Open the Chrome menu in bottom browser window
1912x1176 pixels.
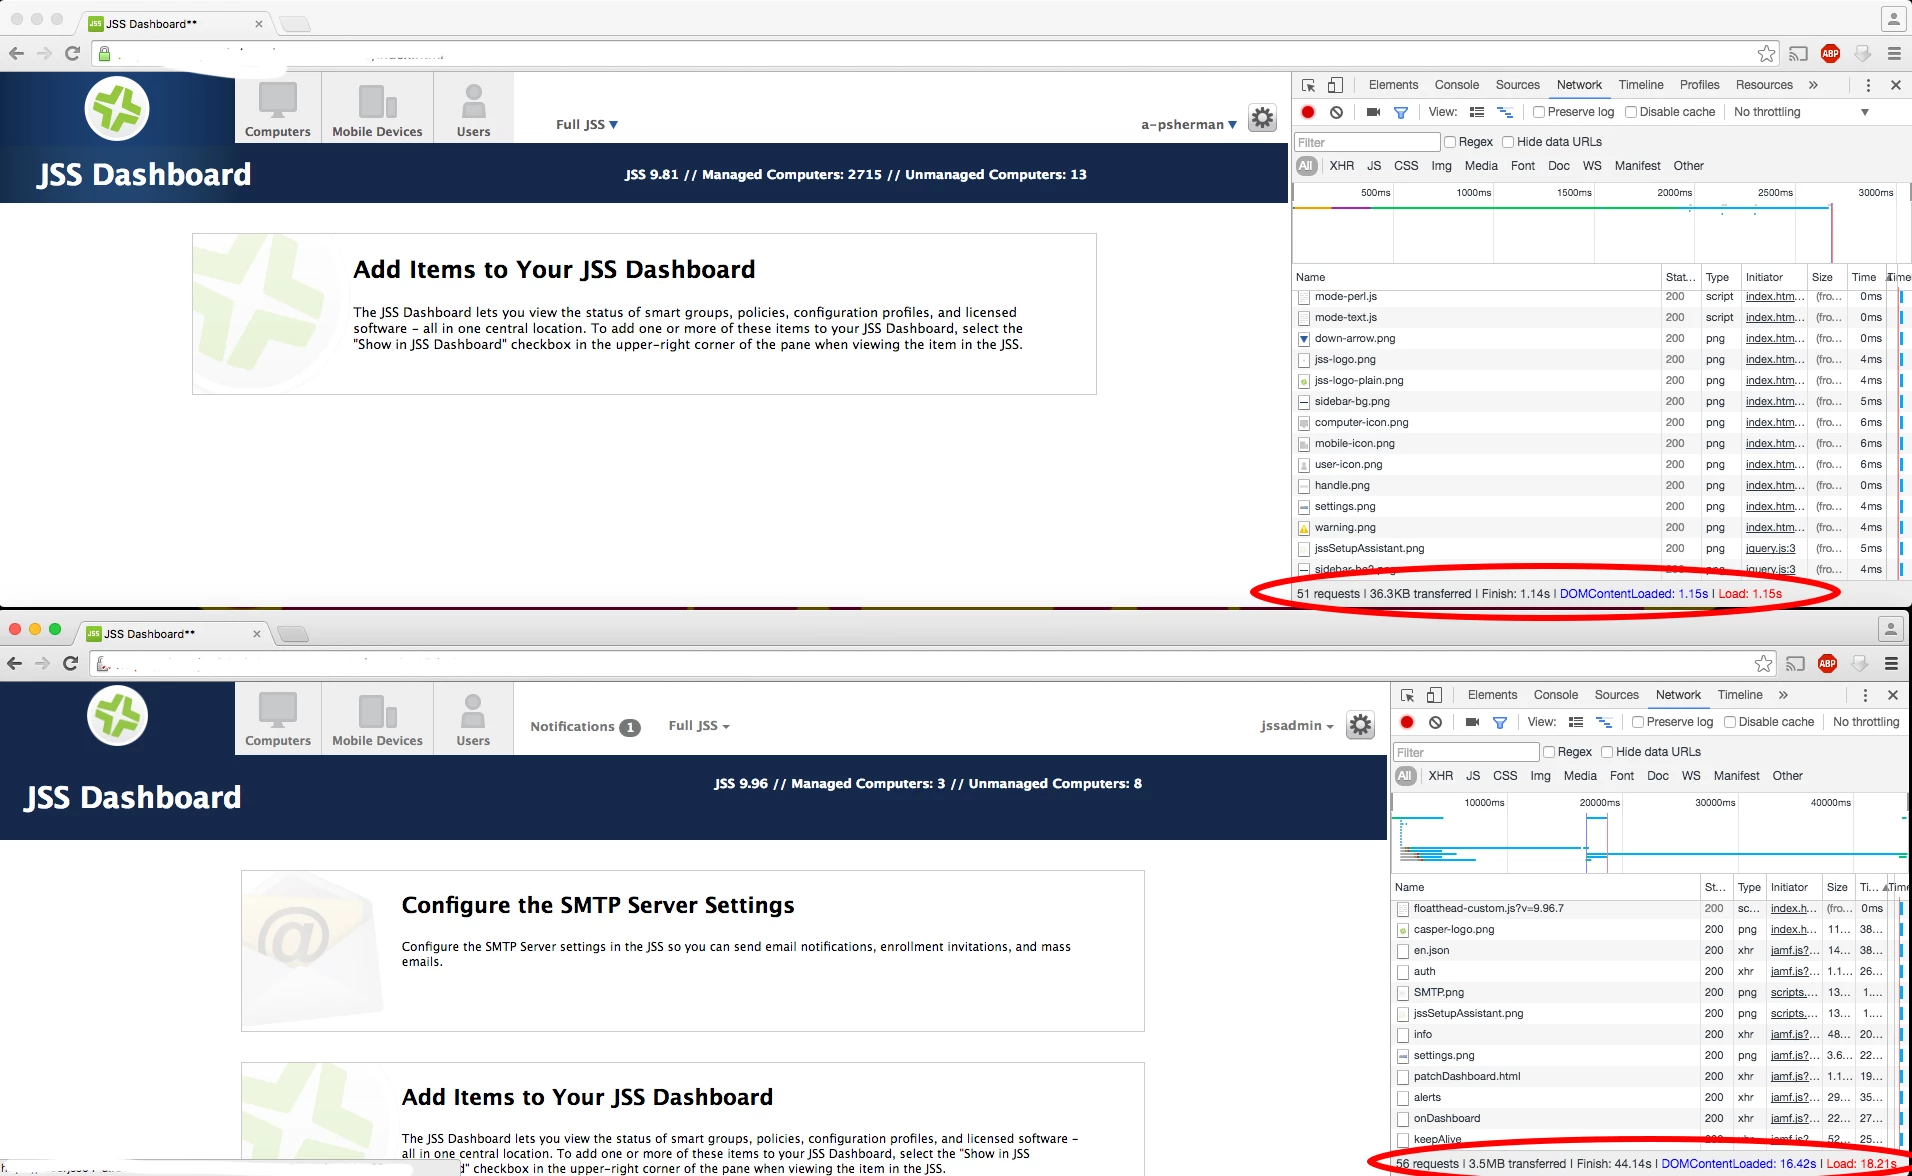pyautogui.click(x=1891, y=663)
